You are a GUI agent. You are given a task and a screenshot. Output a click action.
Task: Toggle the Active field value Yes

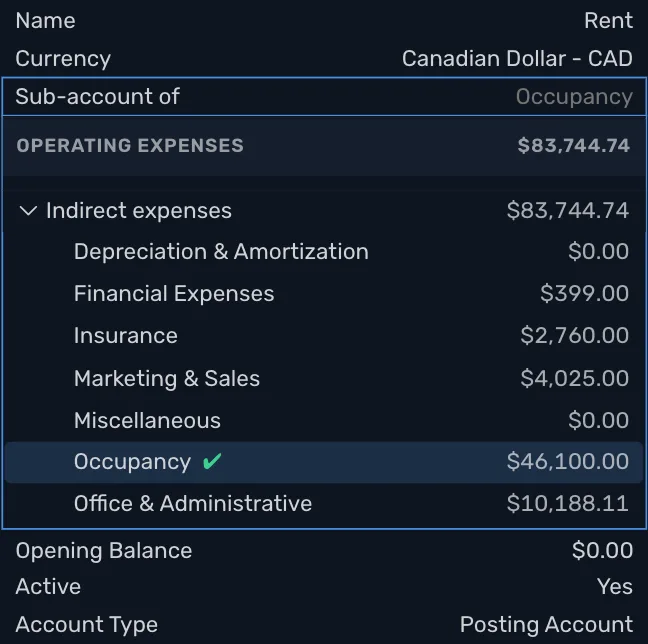click(615, 587)
